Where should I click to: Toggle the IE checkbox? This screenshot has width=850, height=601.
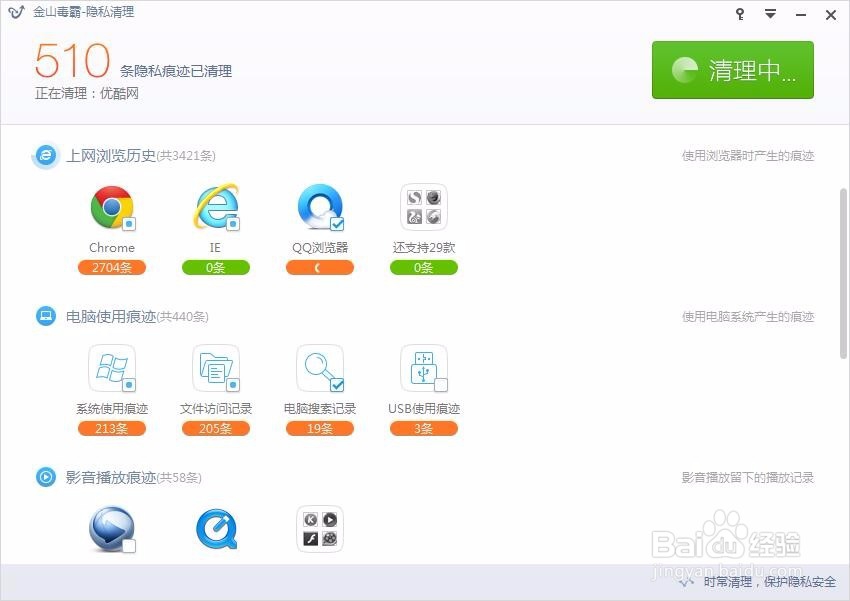click(233, 224)
